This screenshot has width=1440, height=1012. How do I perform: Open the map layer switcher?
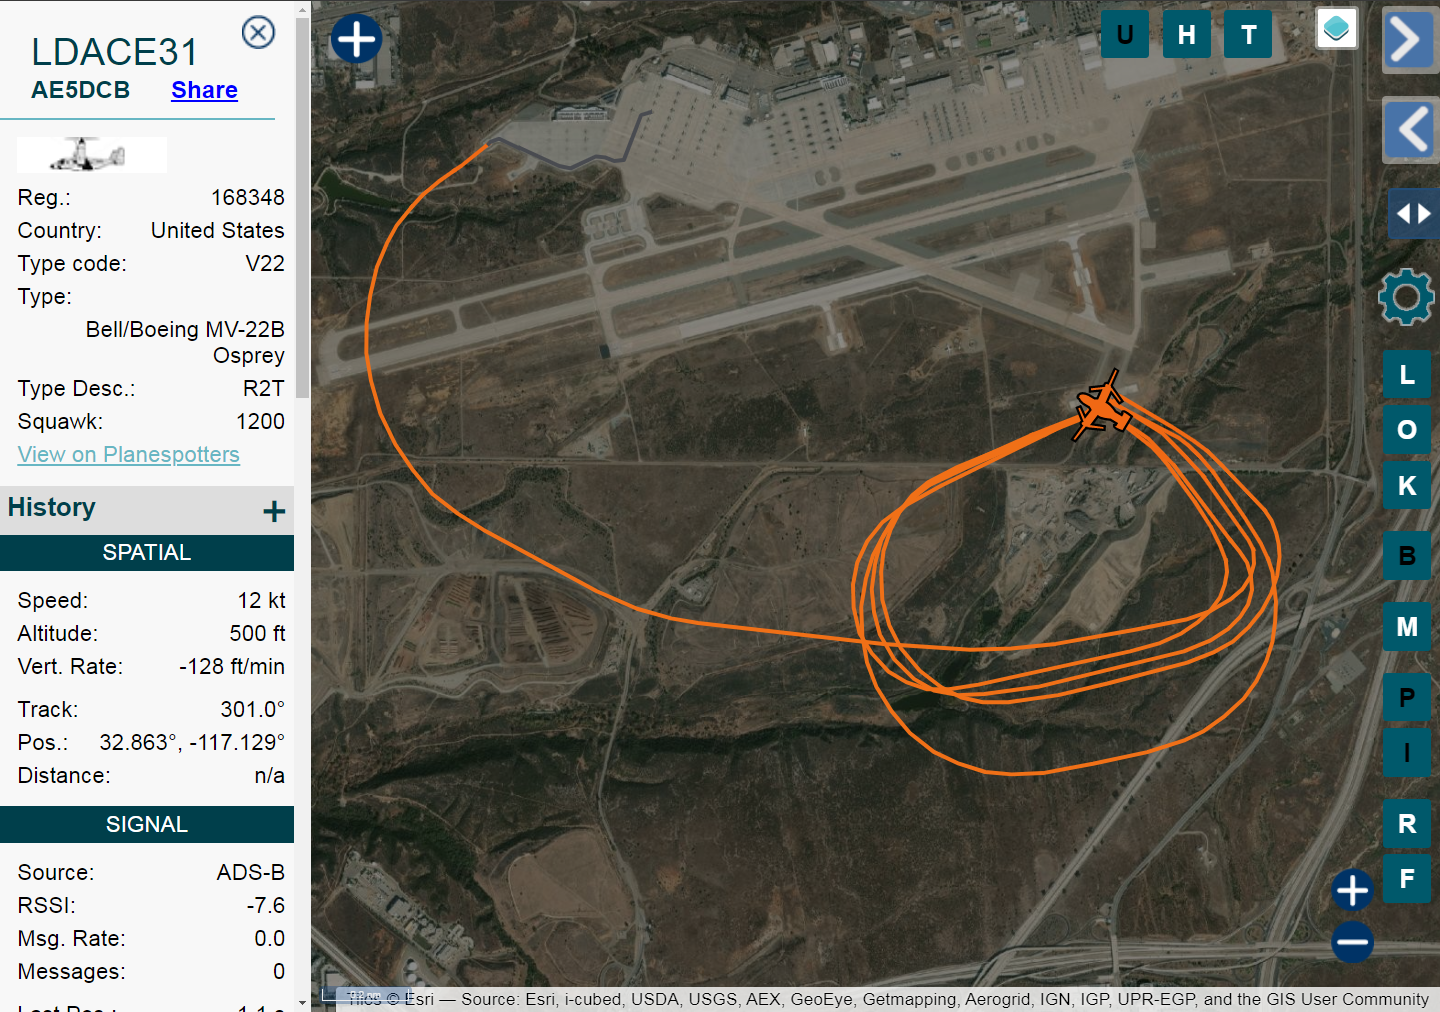(1336, 29)
